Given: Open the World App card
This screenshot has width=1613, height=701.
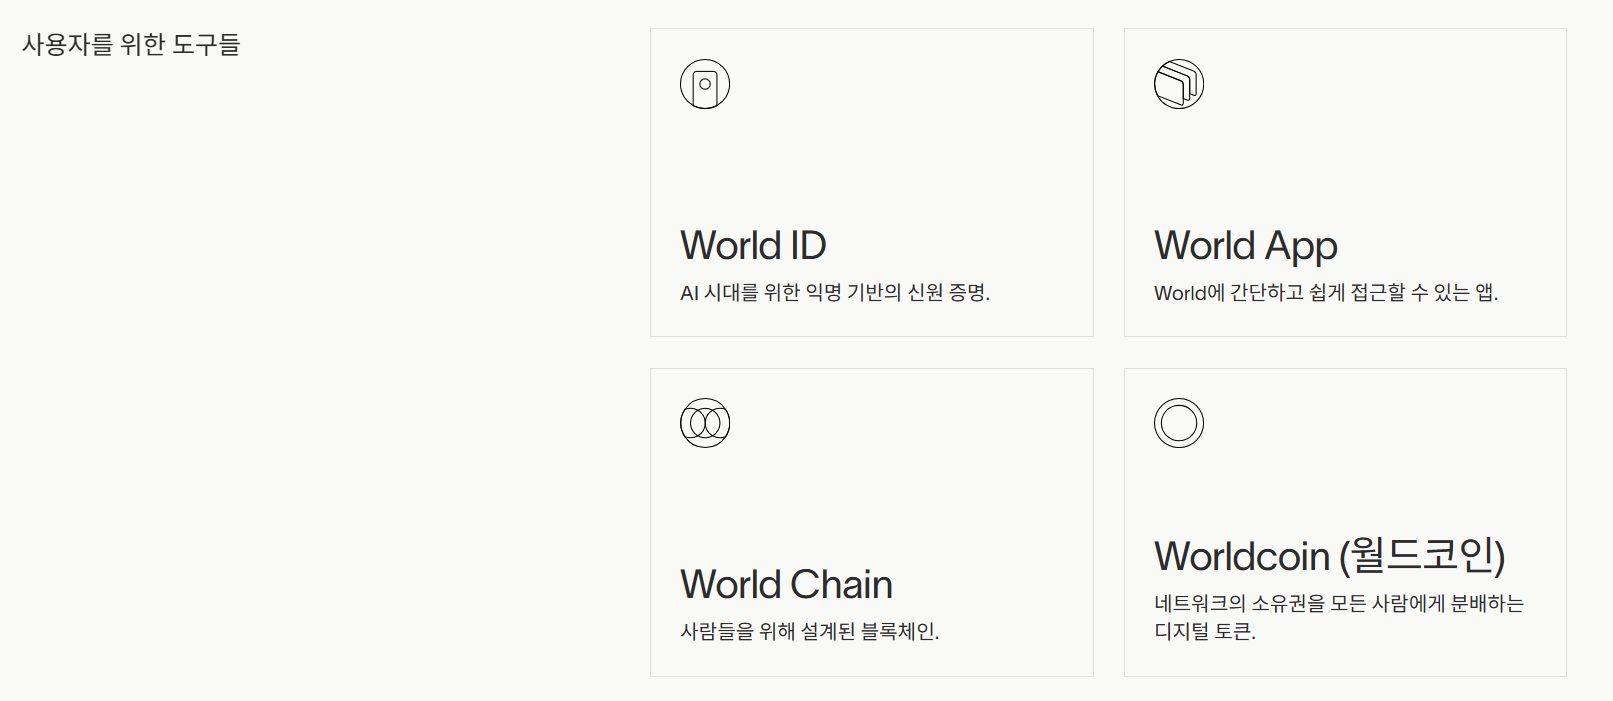Looking at the screenshot, I should pyautogui.click(x=1345, y=181).
